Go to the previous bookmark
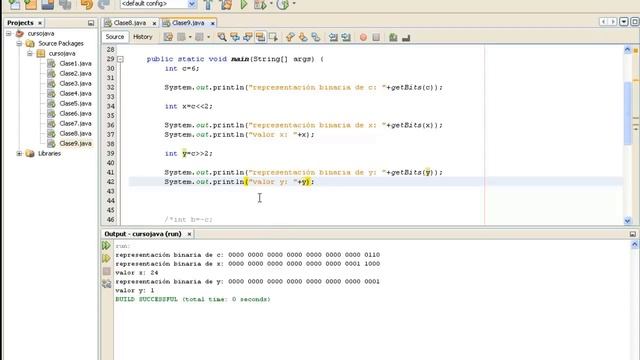 (x=290, y=37)
